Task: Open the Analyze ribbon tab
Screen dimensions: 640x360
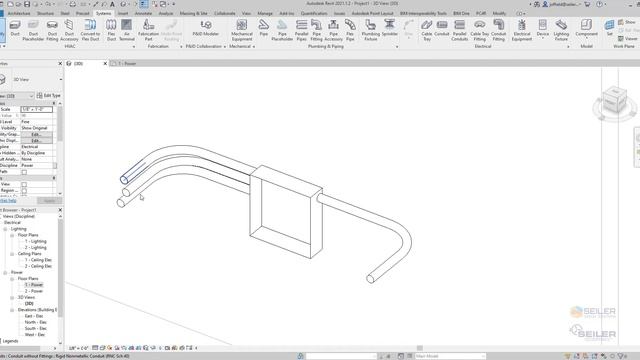Action: (166, 13)
